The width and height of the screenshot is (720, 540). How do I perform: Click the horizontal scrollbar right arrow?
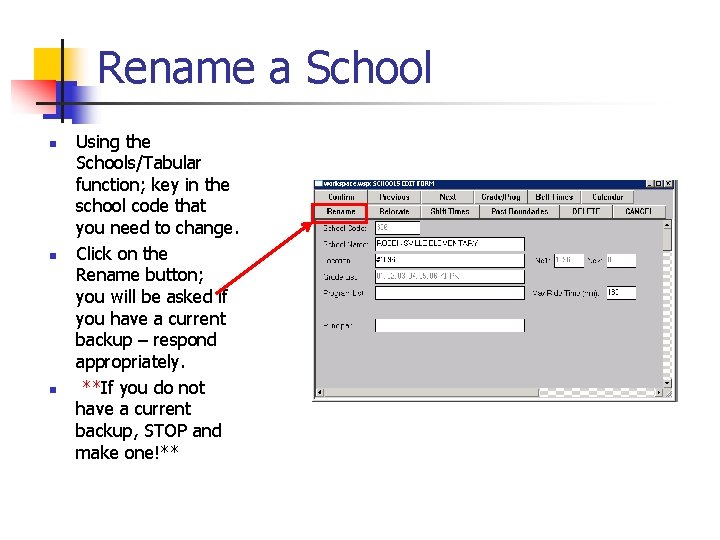pos(659,393)
